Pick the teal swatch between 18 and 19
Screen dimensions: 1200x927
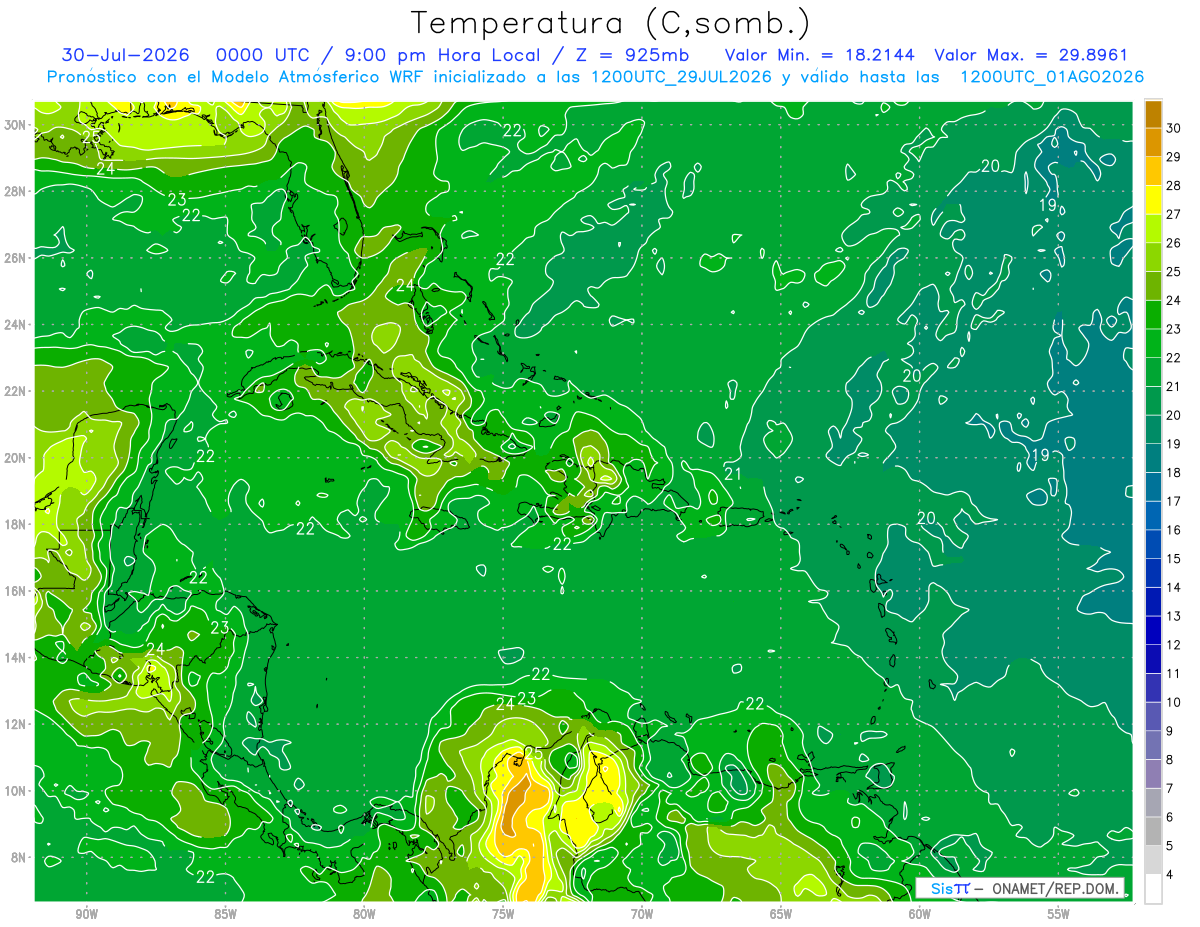click(1153, 458)
